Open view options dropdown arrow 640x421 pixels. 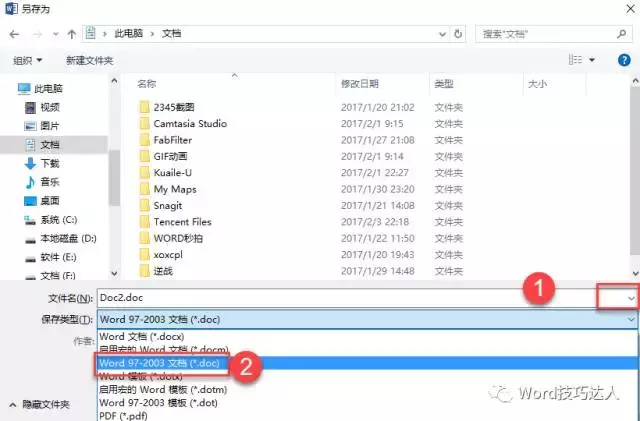[x=591, y=60]
